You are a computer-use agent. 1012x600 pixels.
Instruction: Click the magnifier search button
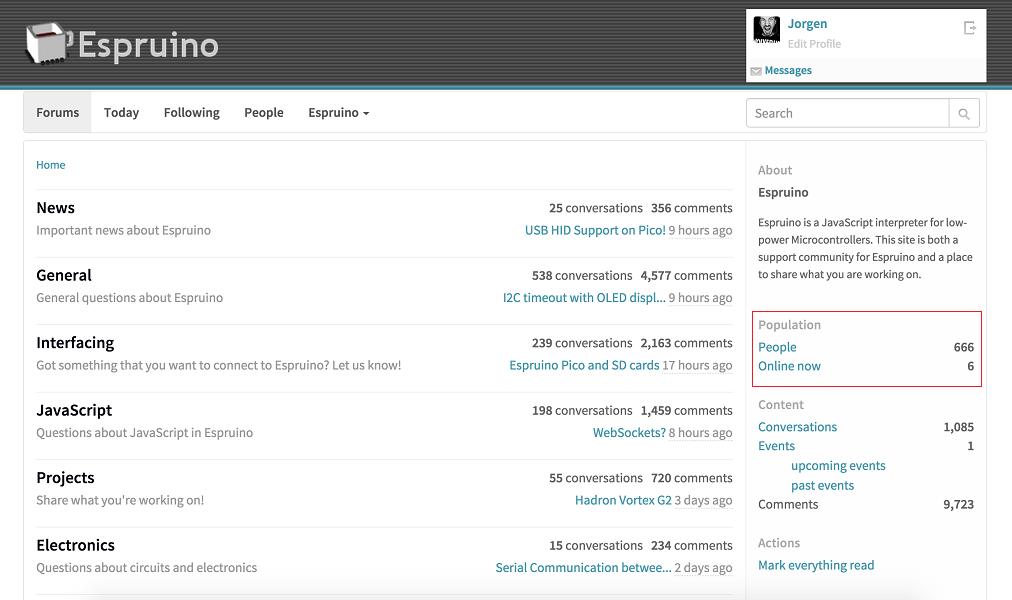pyautogui.click(x=964, y=114)
